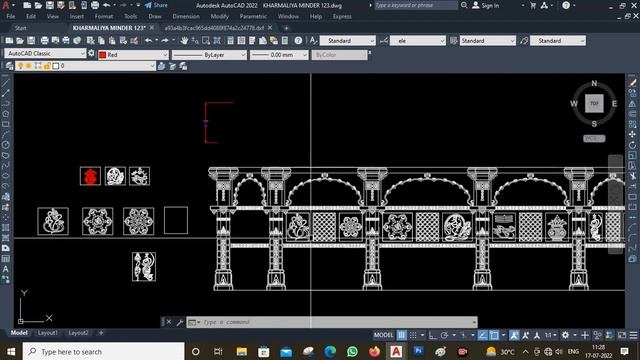
Task: Open WhatsApp from the Windows taskbar
Action: click(x=352, y=351)
